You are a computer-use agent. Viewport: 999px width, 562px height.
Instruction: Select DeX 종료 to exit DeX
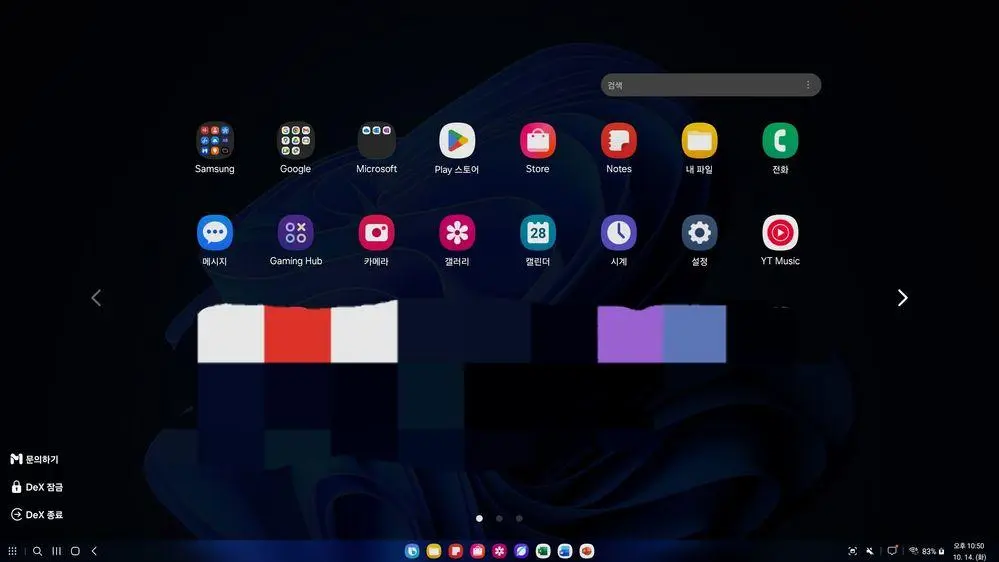click(x=37, y=515)
